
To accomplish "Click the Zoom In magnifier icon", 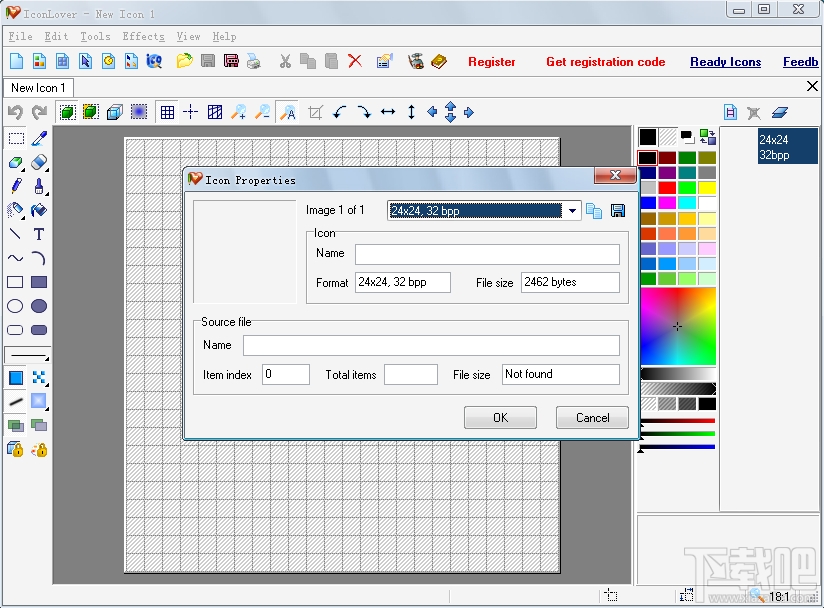I will (x=239, y=113).
